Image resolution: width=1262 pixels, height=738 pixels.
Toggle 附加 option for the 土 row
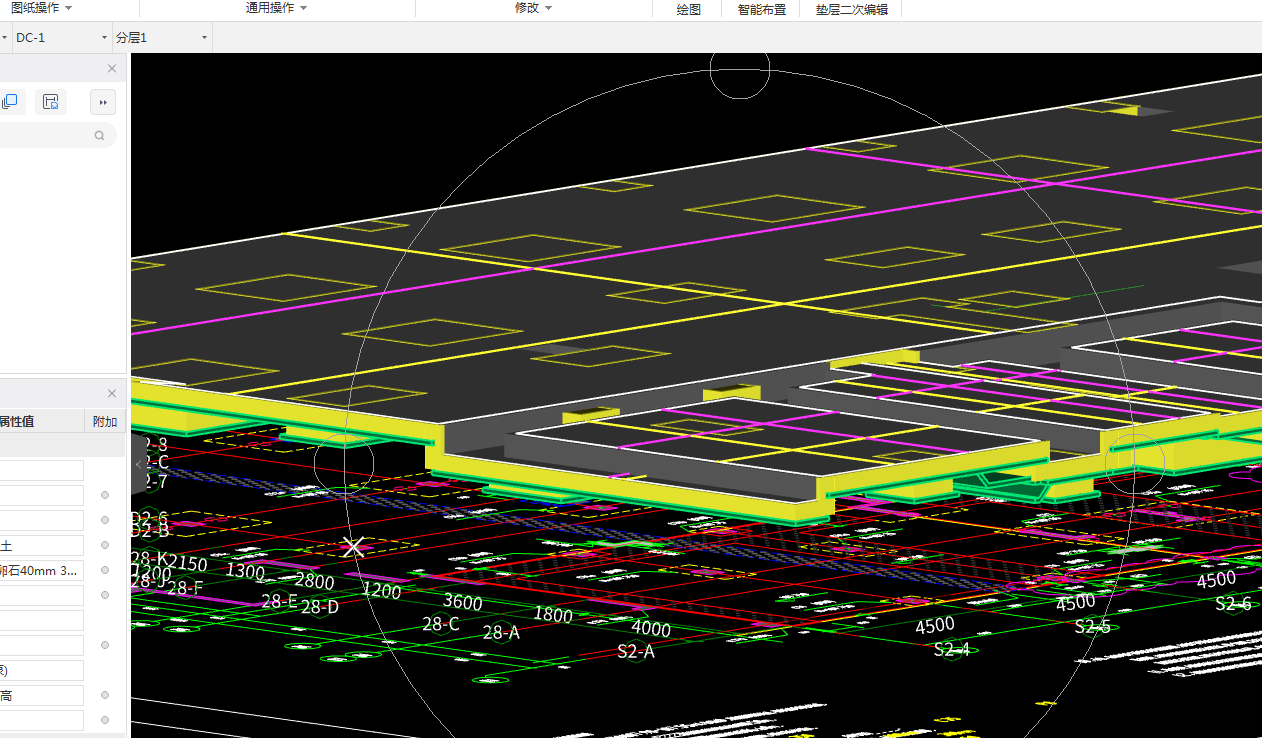click(x=105, y=545)
